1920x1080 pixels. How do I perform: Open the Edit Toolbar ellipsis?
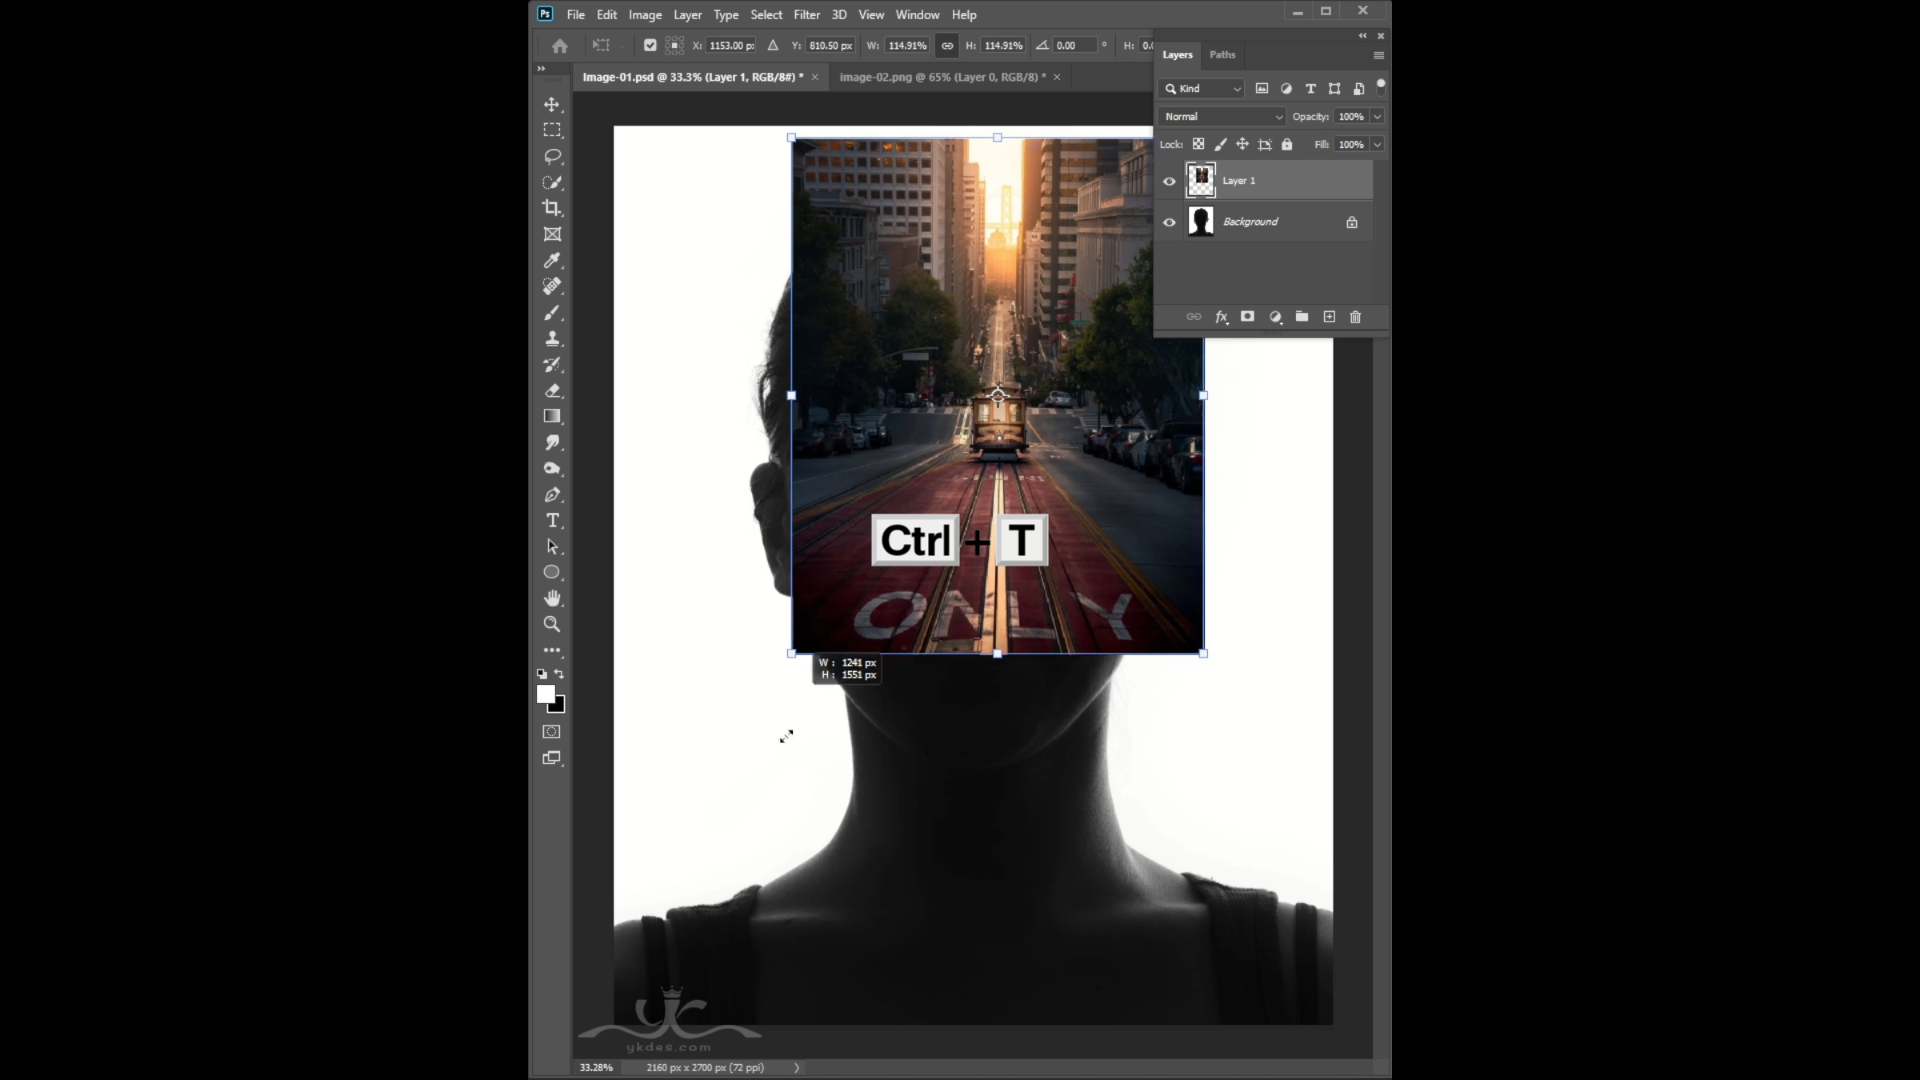(x=552, y=650)
